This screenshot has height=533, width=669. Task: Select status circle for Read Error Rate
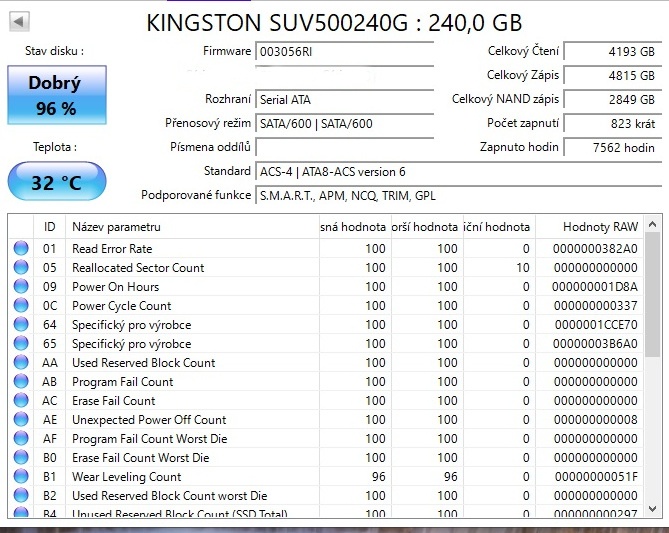[21, 248]
